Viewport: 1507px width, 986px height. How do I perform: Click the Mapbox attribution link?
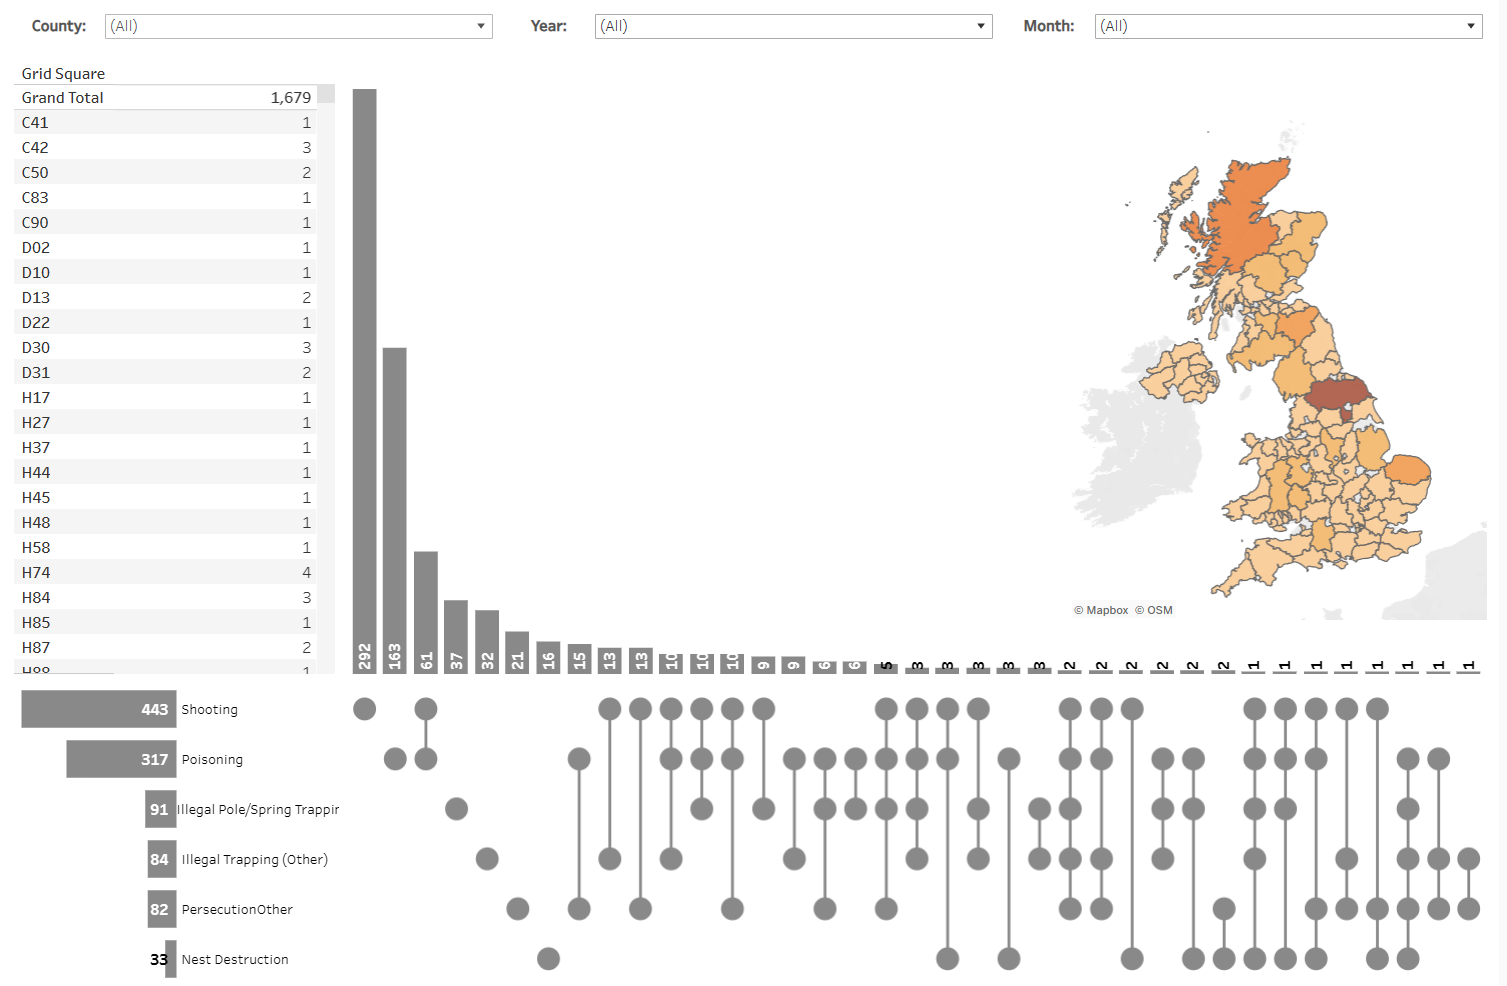(x=1101, y=610)
